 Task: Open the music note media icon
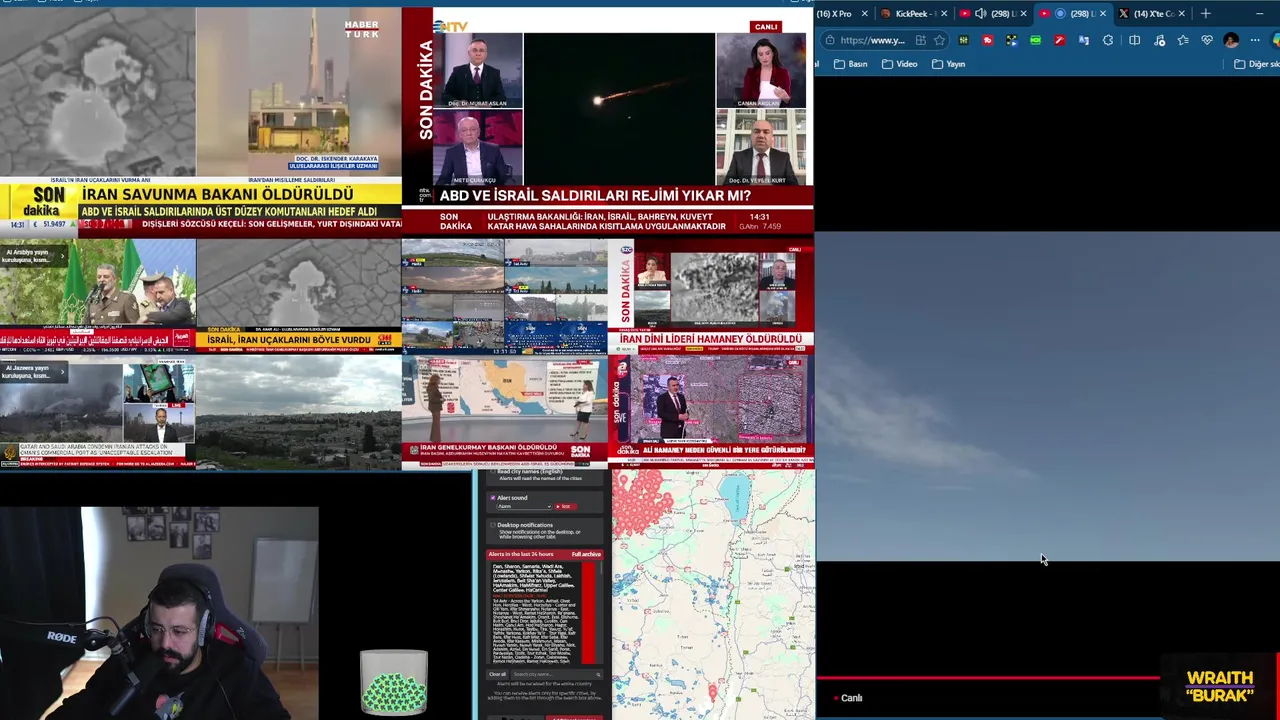(1159, 40)
